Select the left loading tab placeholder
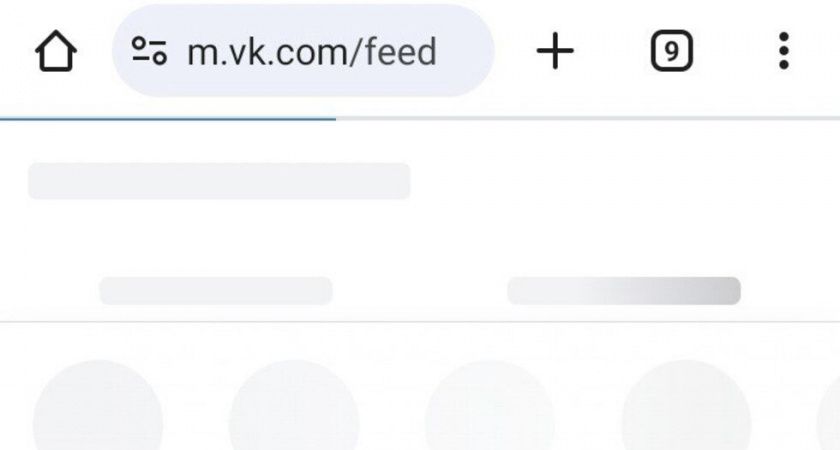 [x=216, y=291]
